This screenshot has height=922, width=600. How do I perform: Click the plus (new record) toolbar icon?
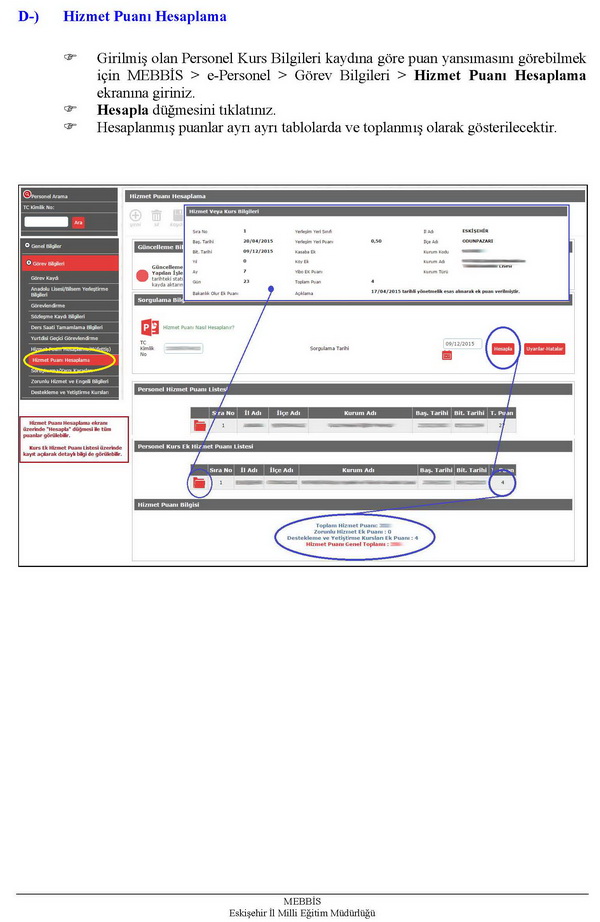[x=135, y=215]
